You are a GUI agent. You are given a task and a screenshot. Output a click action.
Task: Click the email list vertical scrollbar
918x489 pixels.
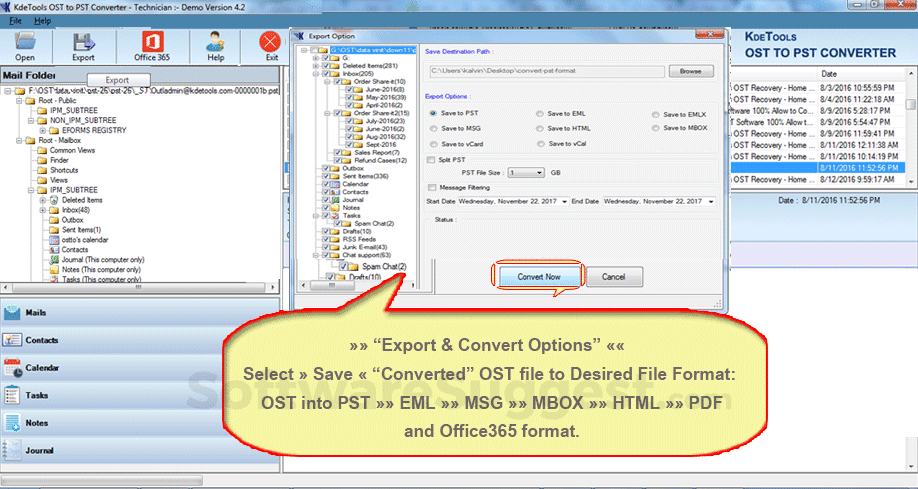click(911, 128)
